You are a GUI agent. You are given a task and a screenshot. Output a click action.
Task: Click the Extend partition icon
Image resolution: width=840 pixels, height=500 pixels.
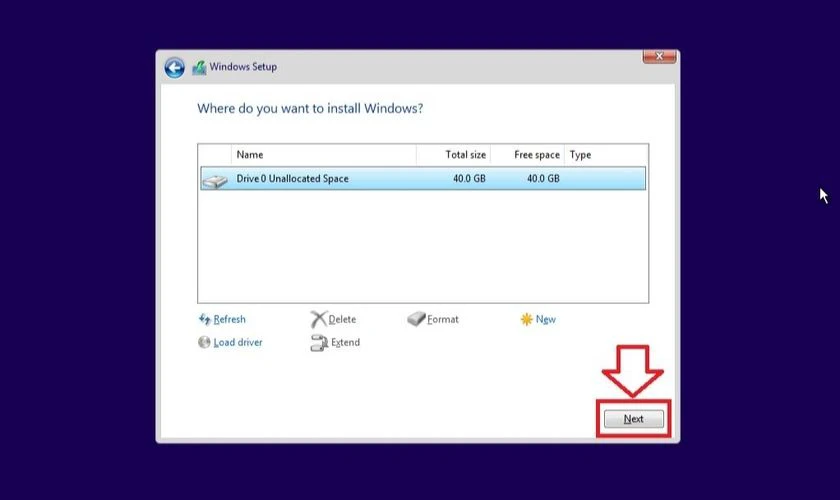[x=319, y=343]
